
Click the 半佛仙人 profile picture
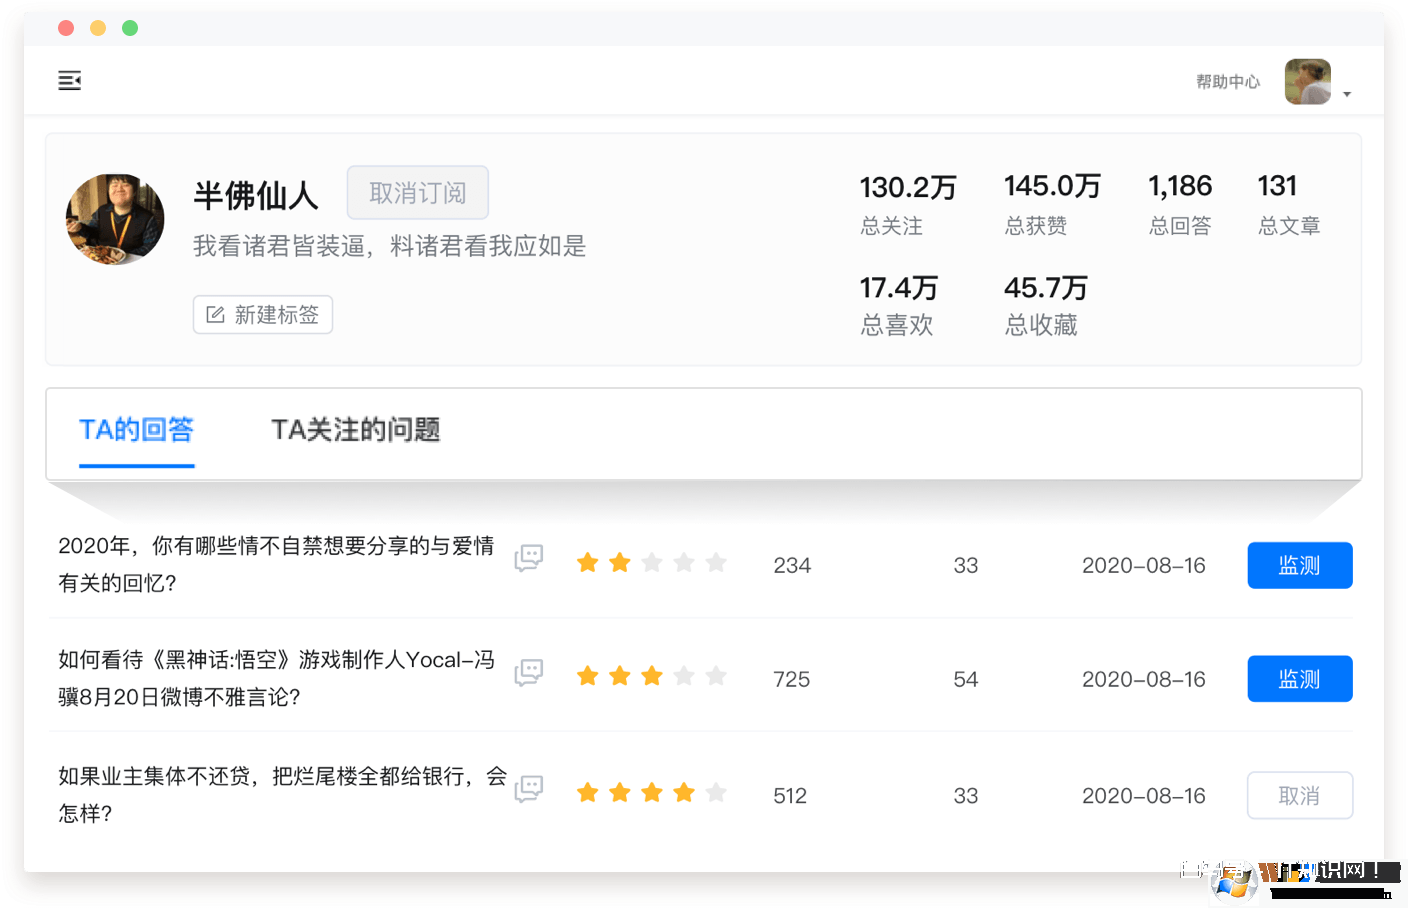click(x=115, y=219)
